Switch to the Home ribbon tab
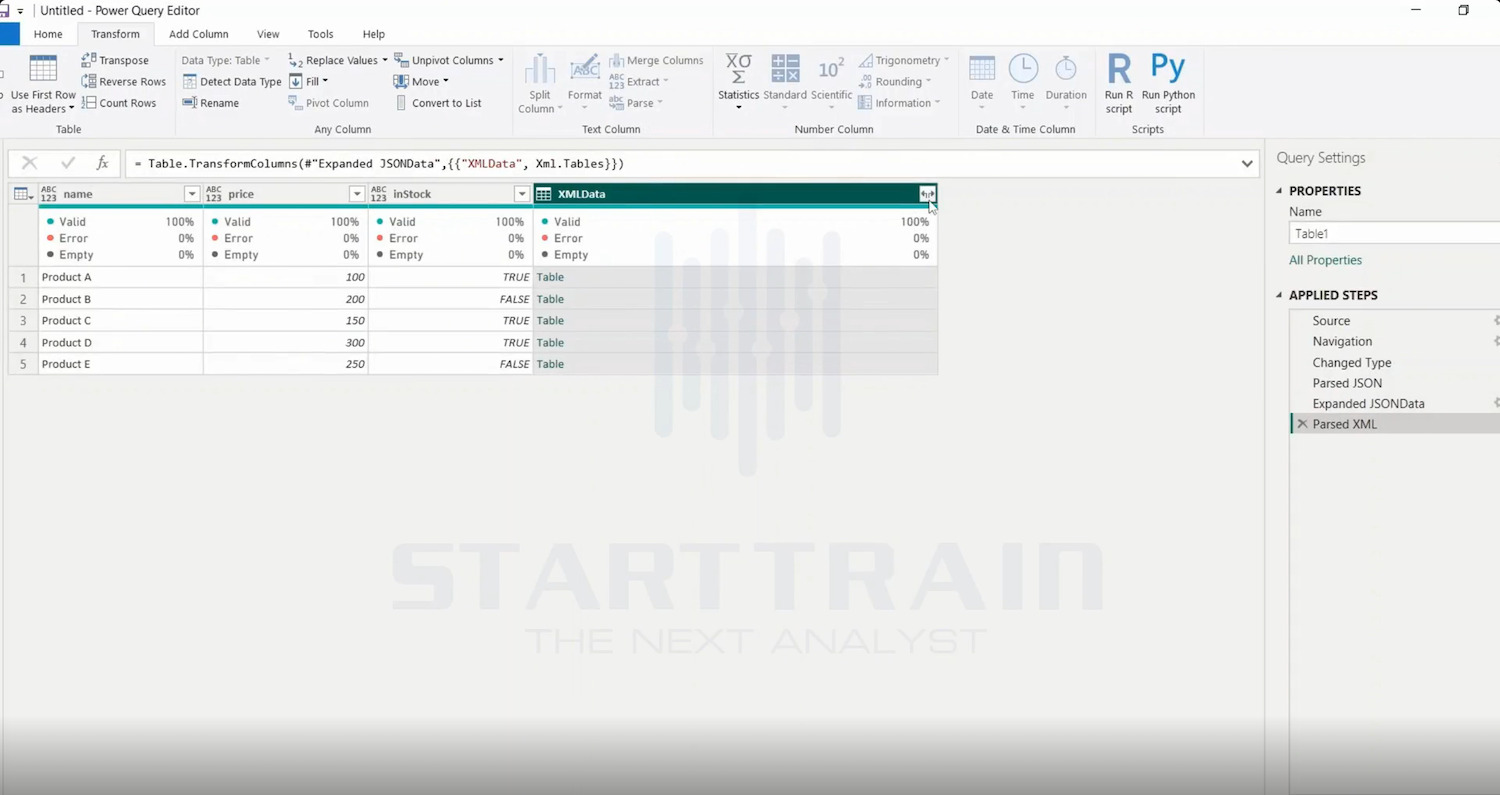The width and height of the screenshot is (1500, 795). (48, 34)
